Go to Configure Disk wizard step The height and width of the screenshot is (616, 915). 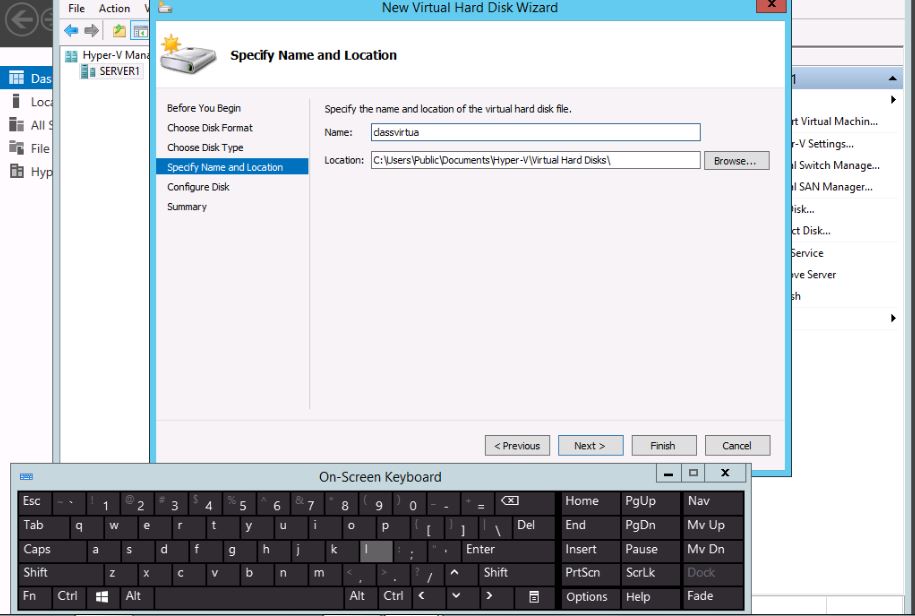point(198,187)
